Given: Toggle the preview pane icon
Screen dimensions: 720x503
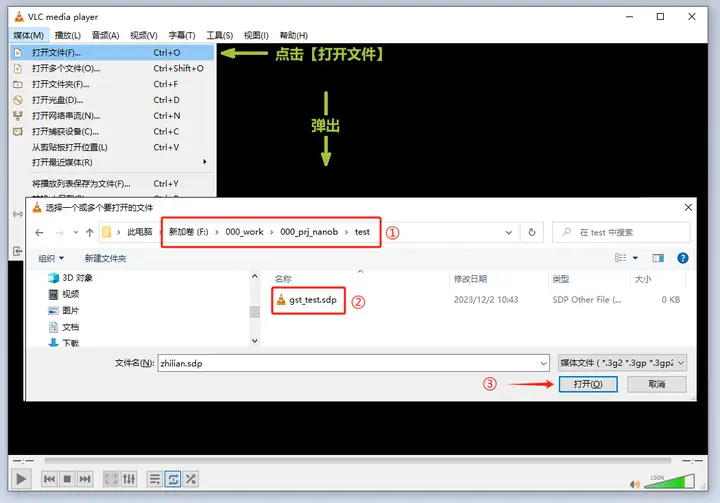Looking at the screenshot, I should click(x=658, y=258).
